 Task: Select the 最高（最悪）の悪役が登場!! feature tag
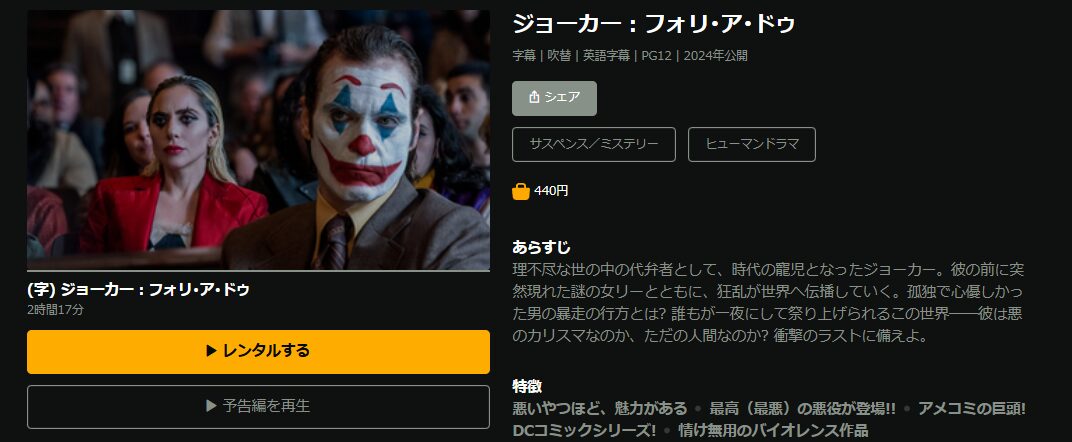coord(803,409)
